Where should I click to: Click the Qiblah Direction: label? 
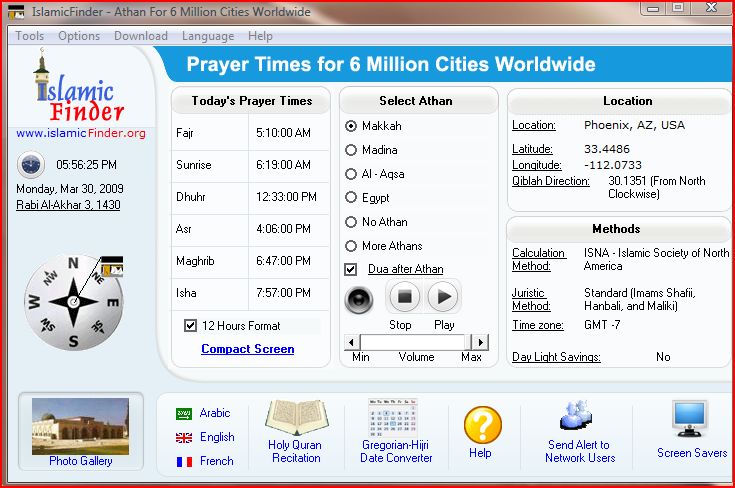coord(551,181)
